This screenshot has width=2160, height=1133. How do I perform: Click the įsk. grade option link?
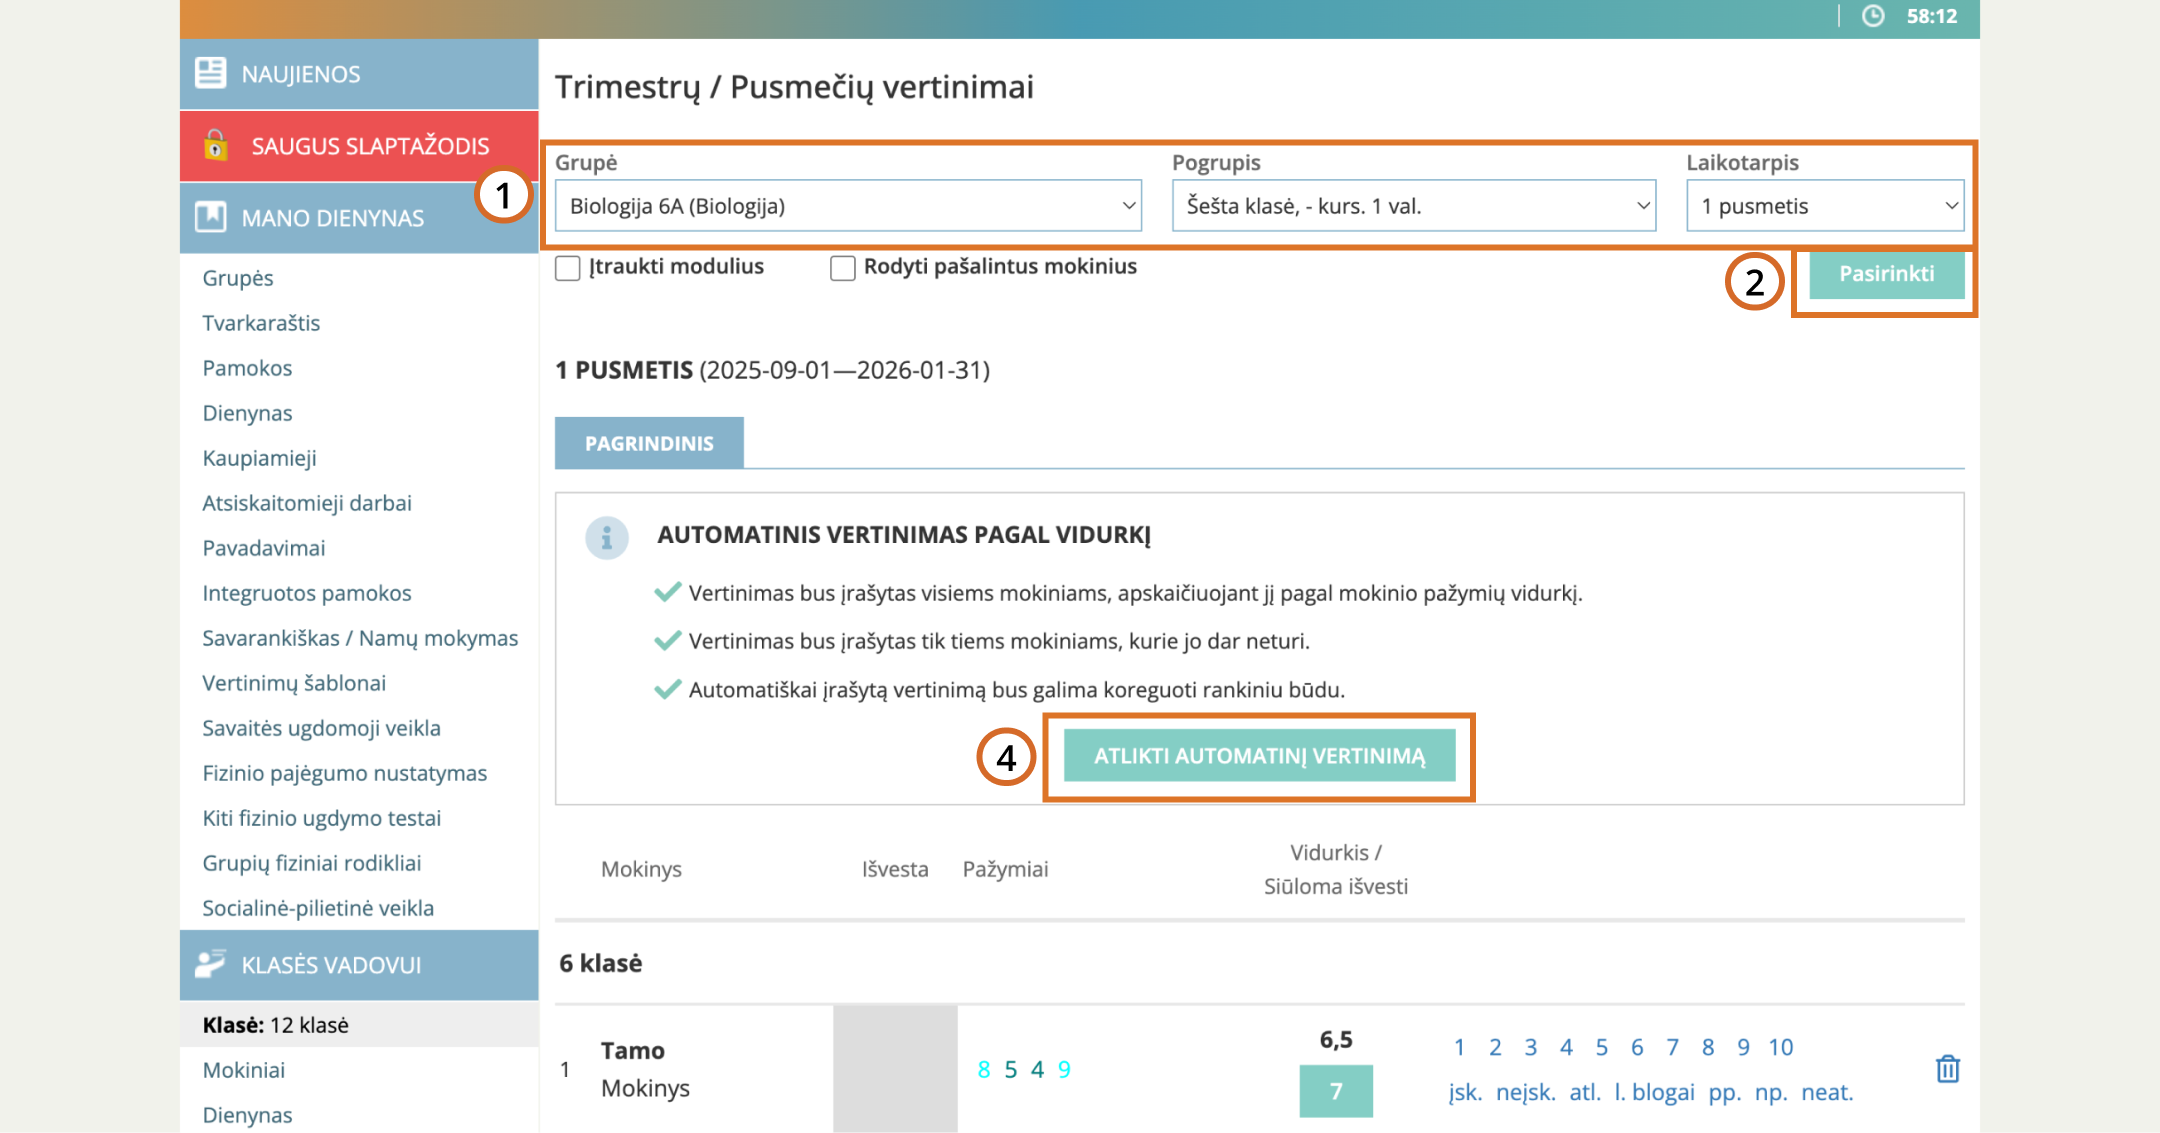tap(1465, 1092)
